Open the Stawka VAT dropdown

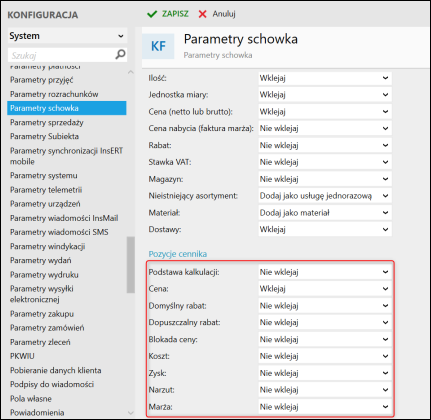coord(325,162)
